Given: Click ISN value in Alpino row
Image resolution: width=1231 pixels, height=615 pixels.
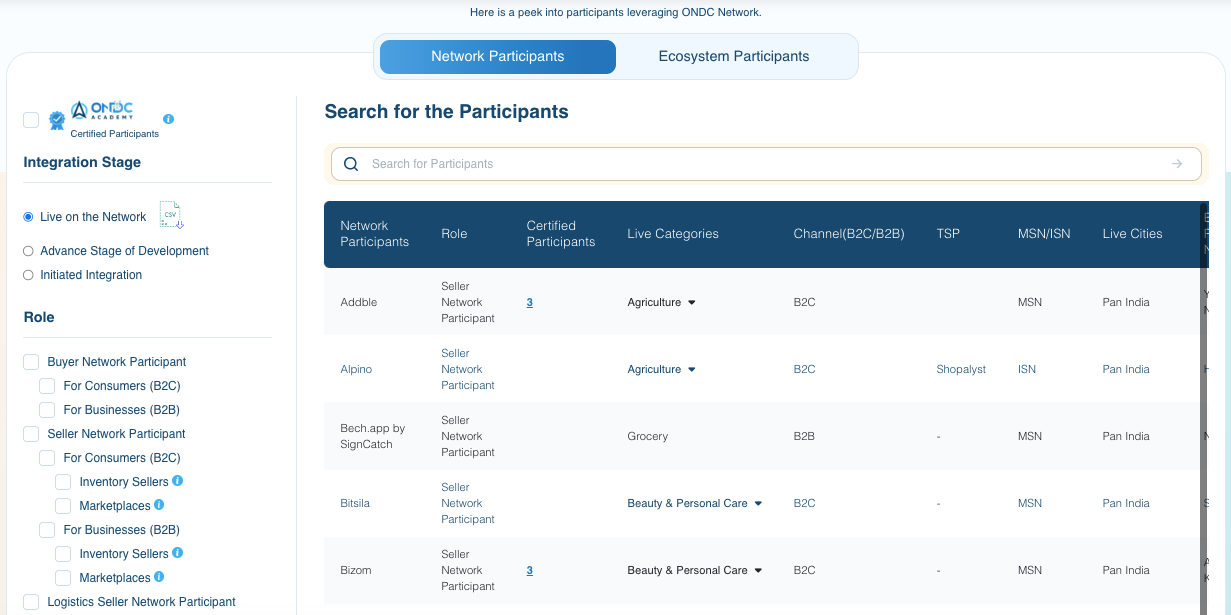Looking at the screenshot, I should (1027, 369).
